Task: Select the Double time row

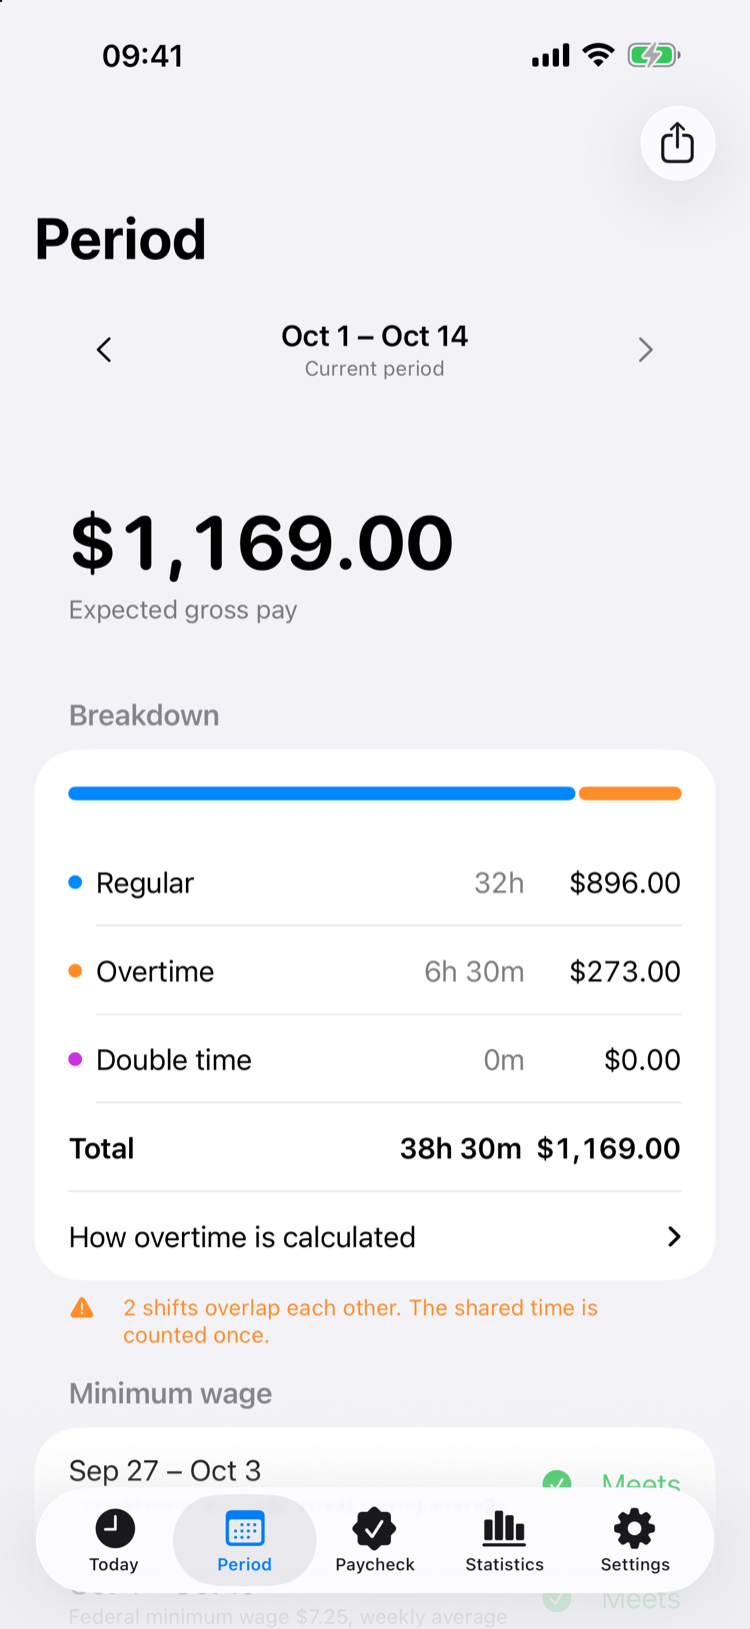Action: point(375,1060)
